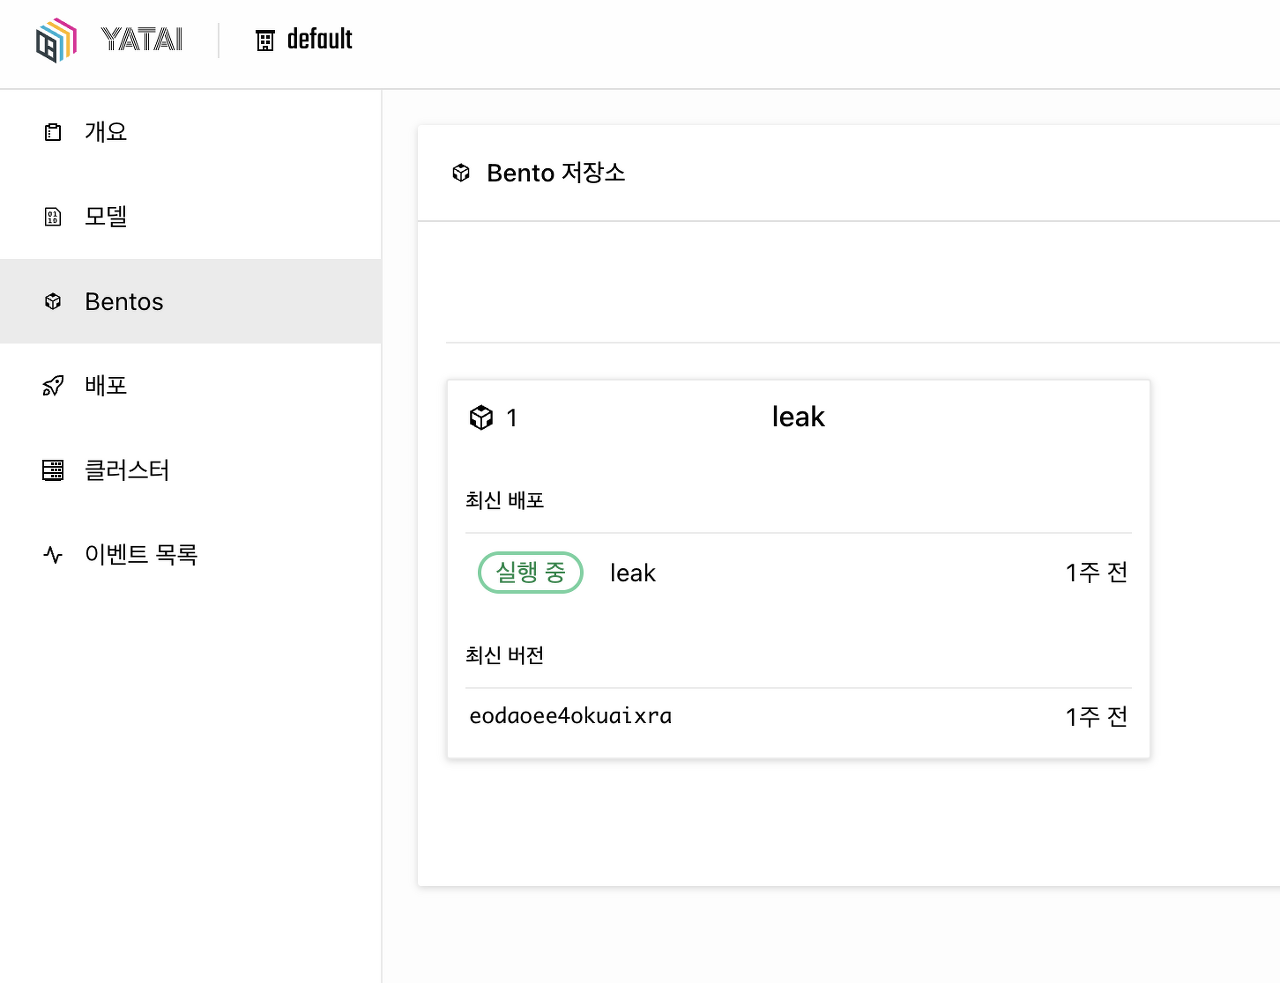Open the default organization selector
The height and width of the screenshot is (983, 1280).
click(x=304, y=40)
